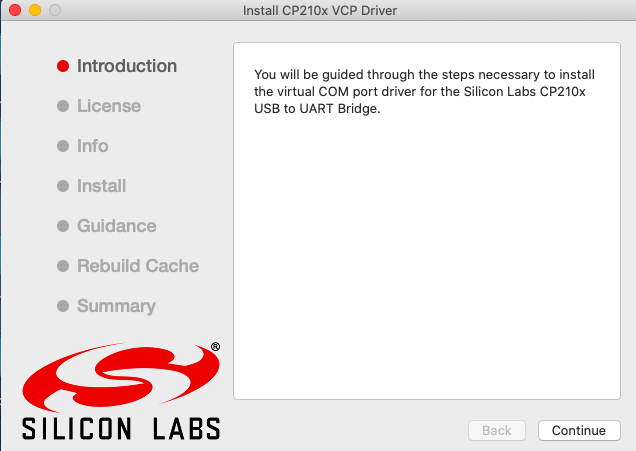Click the gray Install step bullet

[63, 187]
